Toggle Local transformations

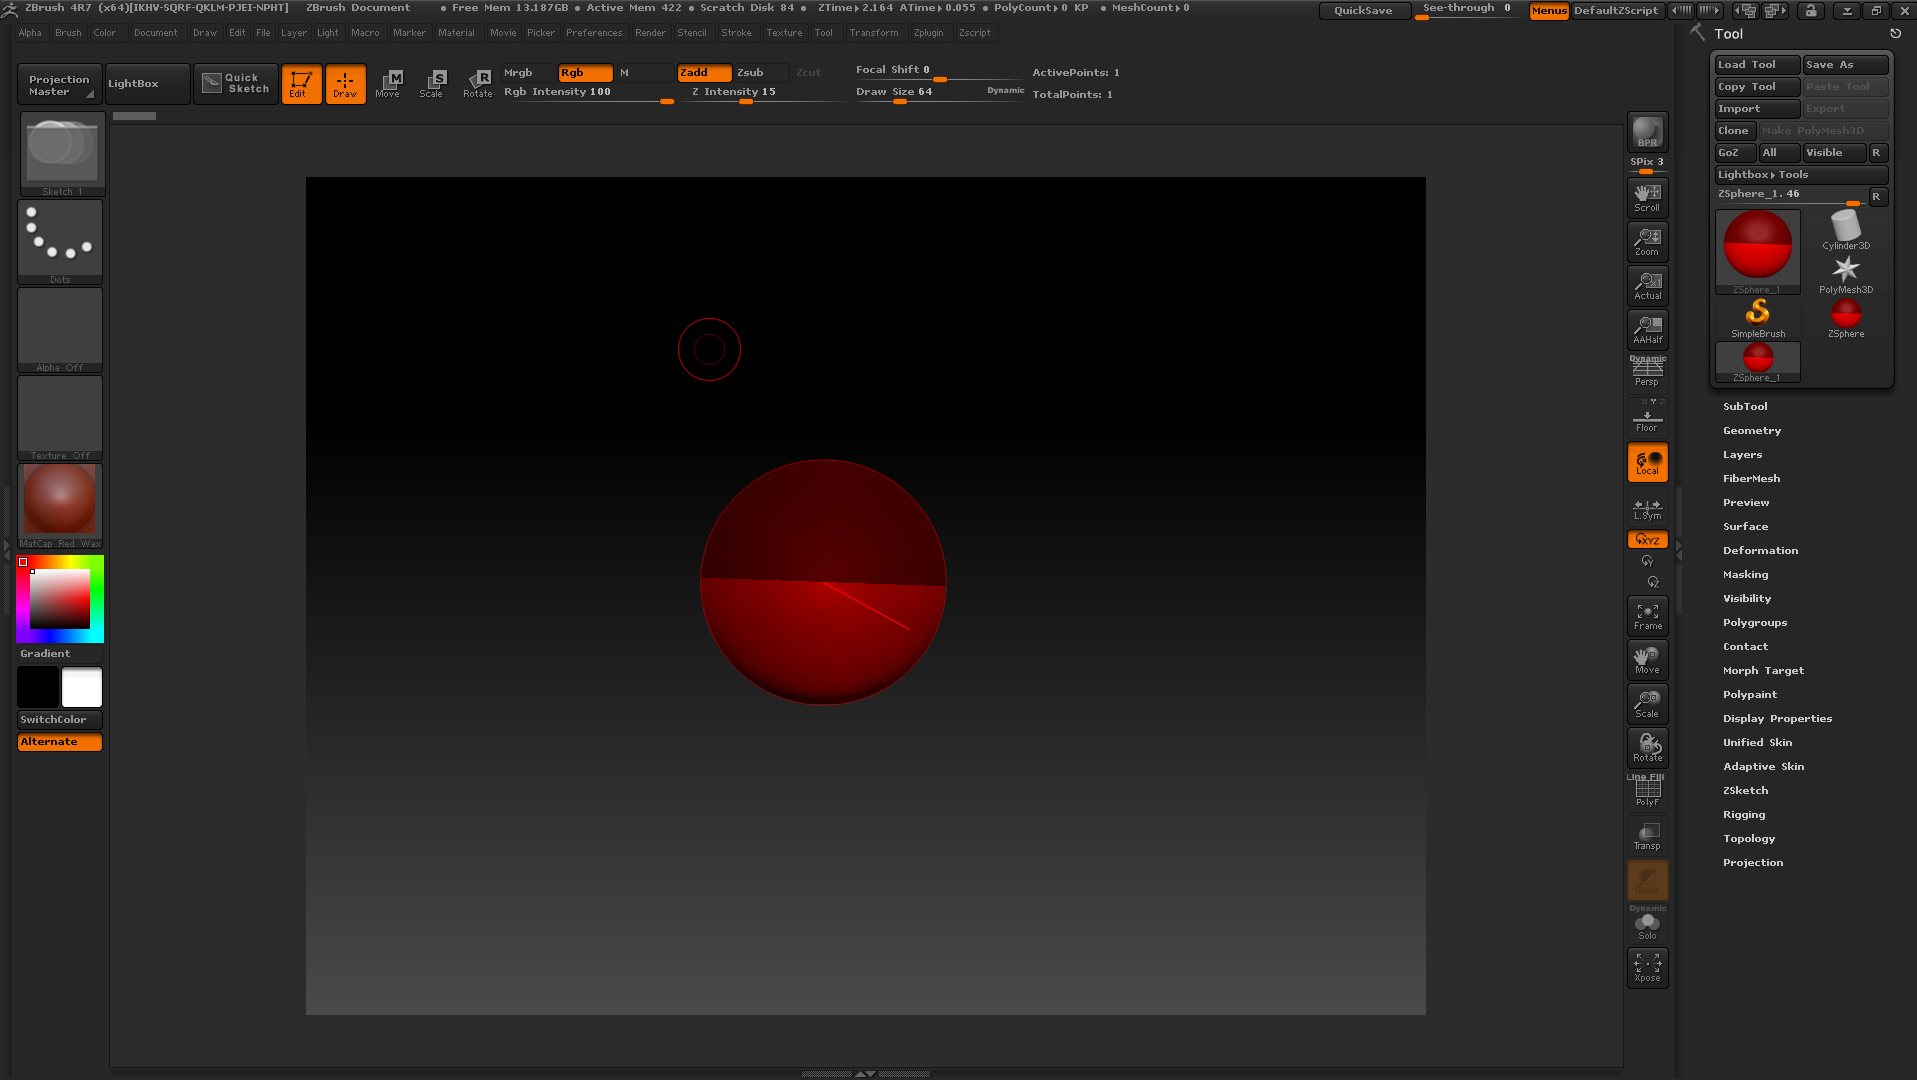click(1647, 462)
